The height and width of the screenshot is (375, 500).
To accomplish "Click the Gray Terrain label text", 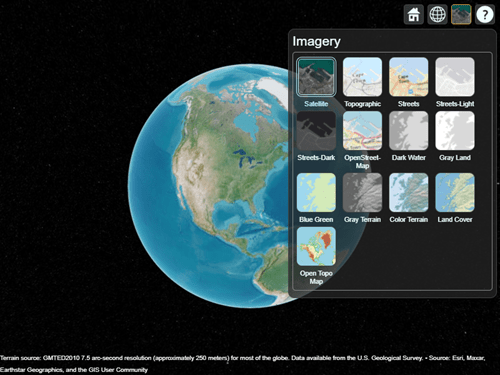I will [x=362, y=219].
